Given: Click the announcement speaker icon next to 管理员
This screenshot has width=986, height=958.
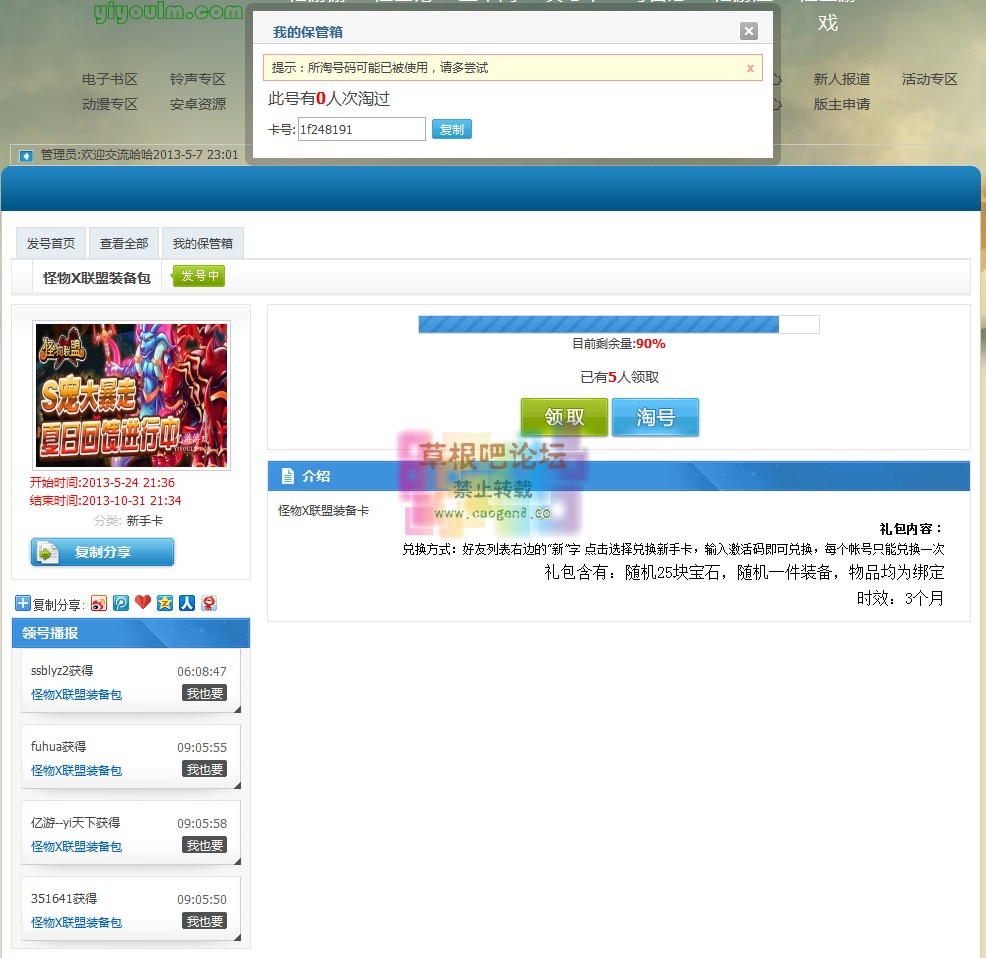Looking at the screenshot, I should pos(24,155).
